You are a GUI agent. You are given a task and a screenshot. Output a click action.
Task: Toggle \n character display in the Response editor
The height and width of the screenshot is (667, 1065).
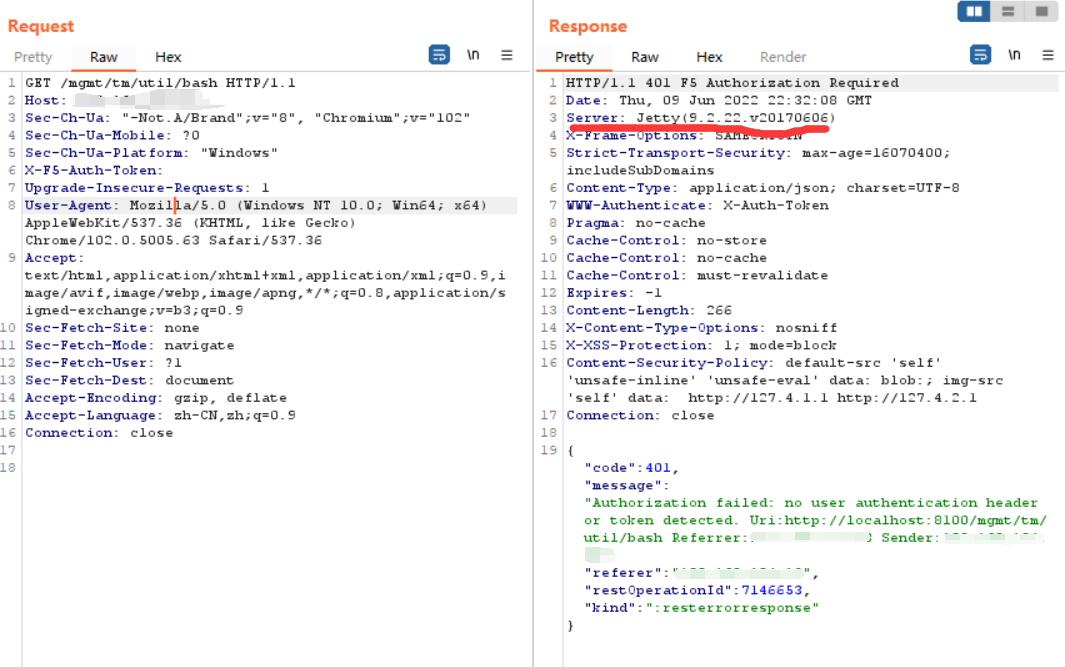coord(1014,56)
